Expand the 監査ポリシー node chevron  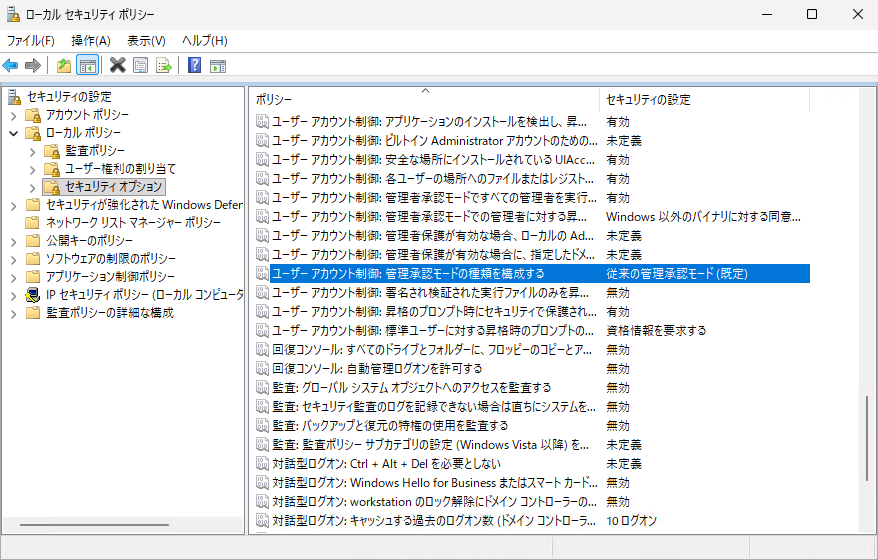(32, 152)
